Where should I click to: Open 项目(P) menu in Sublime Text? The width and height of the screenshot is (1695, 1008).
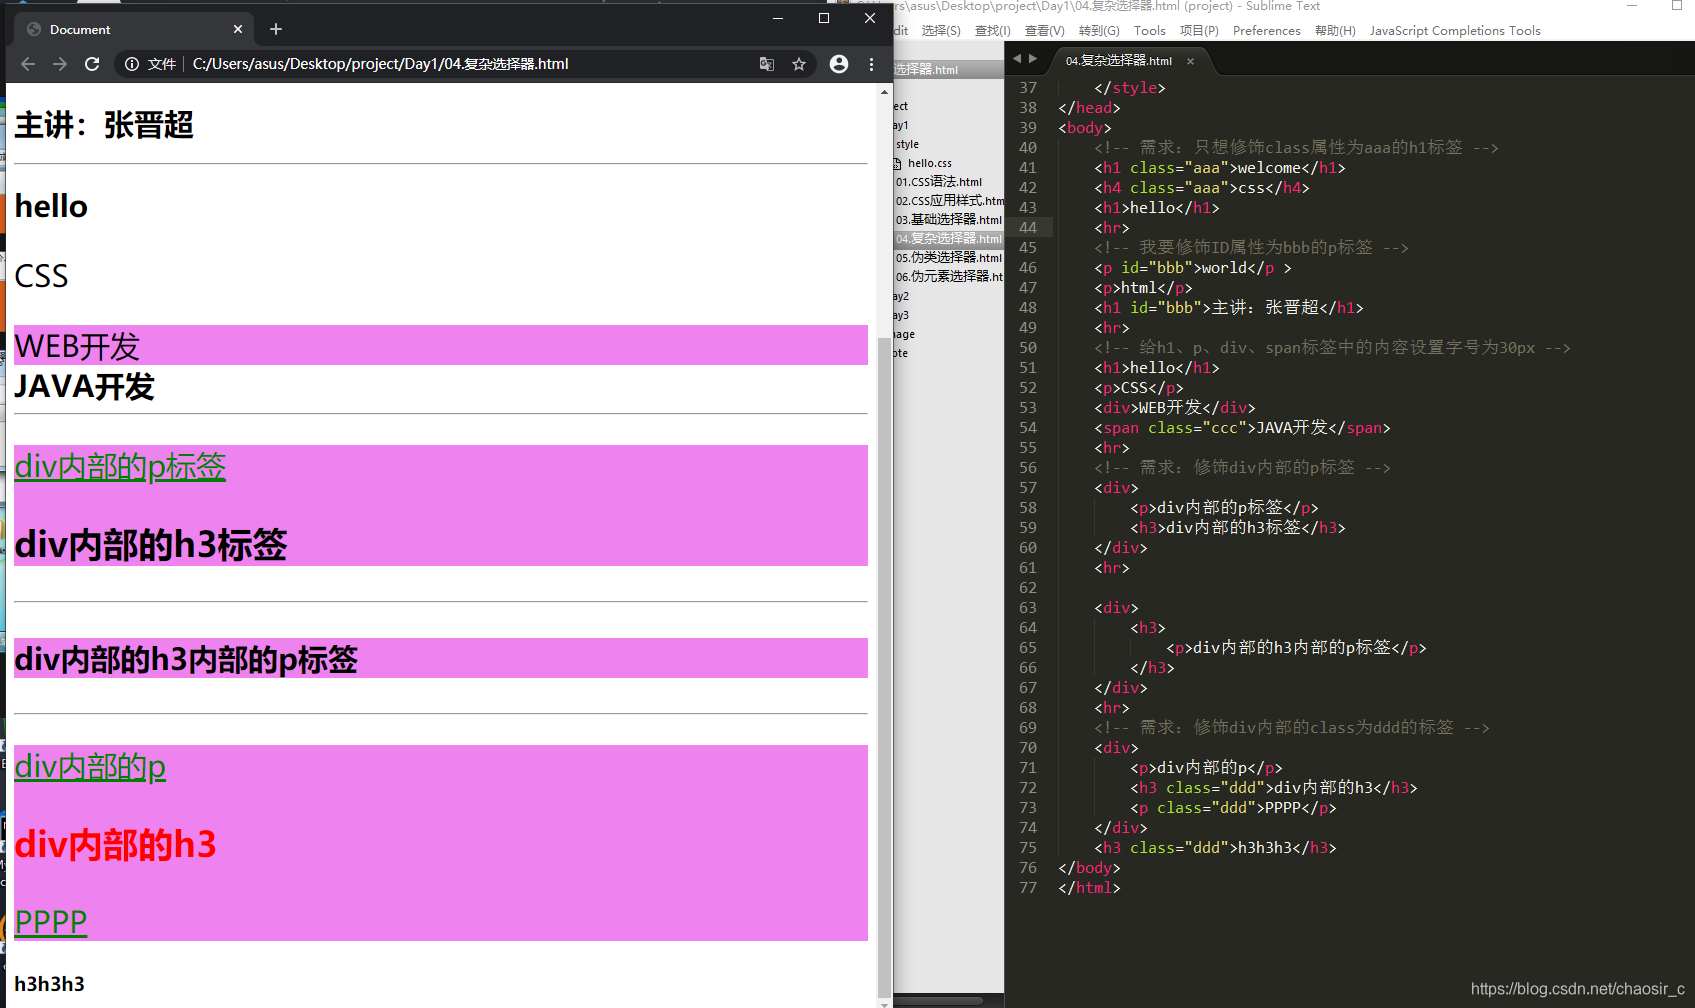pos(1199,31)
